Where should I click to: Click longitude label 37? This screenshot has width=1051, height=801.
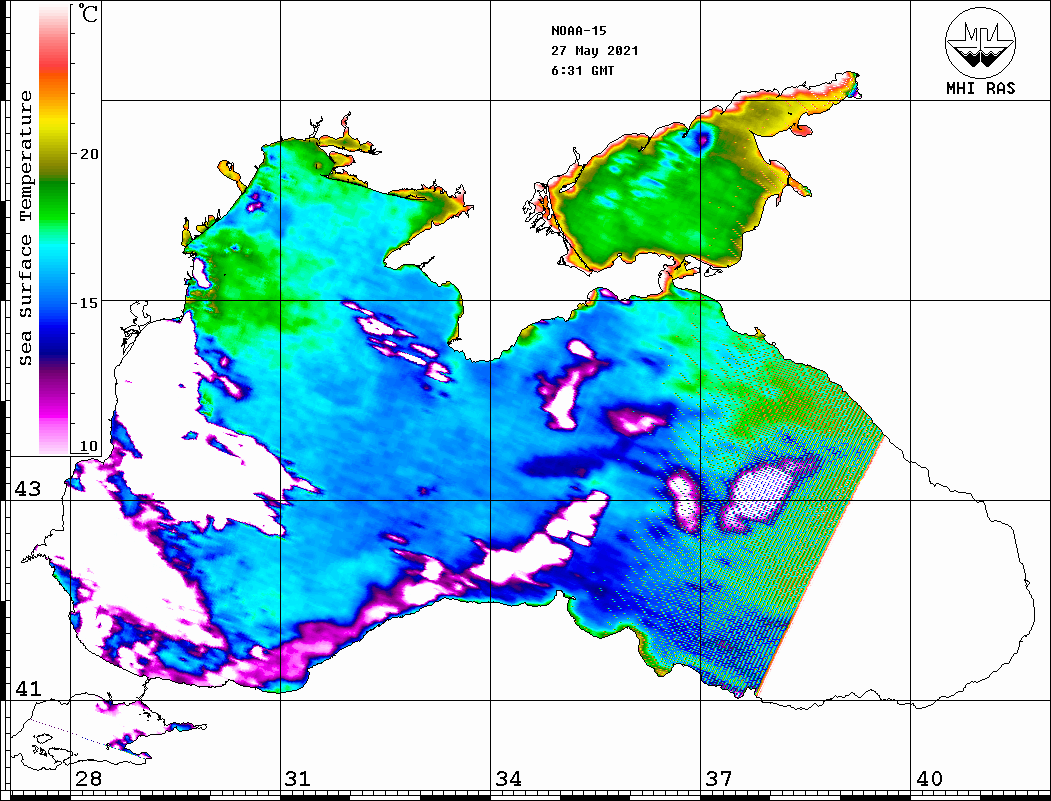718,778
